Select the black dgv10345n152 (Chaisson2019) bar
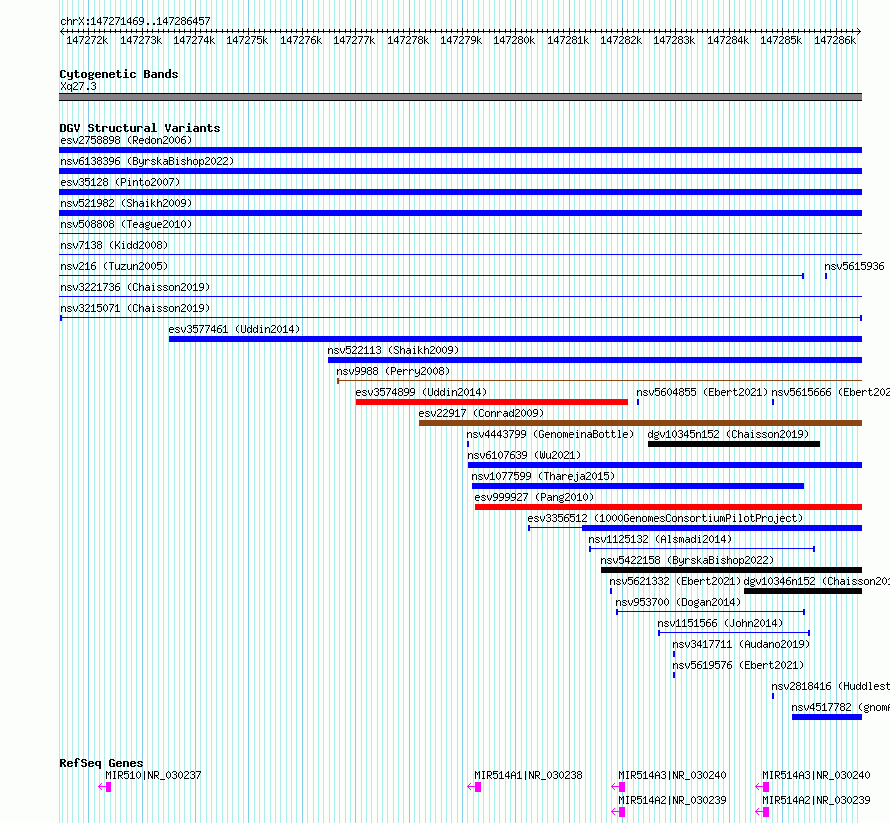 click(734, 444)
